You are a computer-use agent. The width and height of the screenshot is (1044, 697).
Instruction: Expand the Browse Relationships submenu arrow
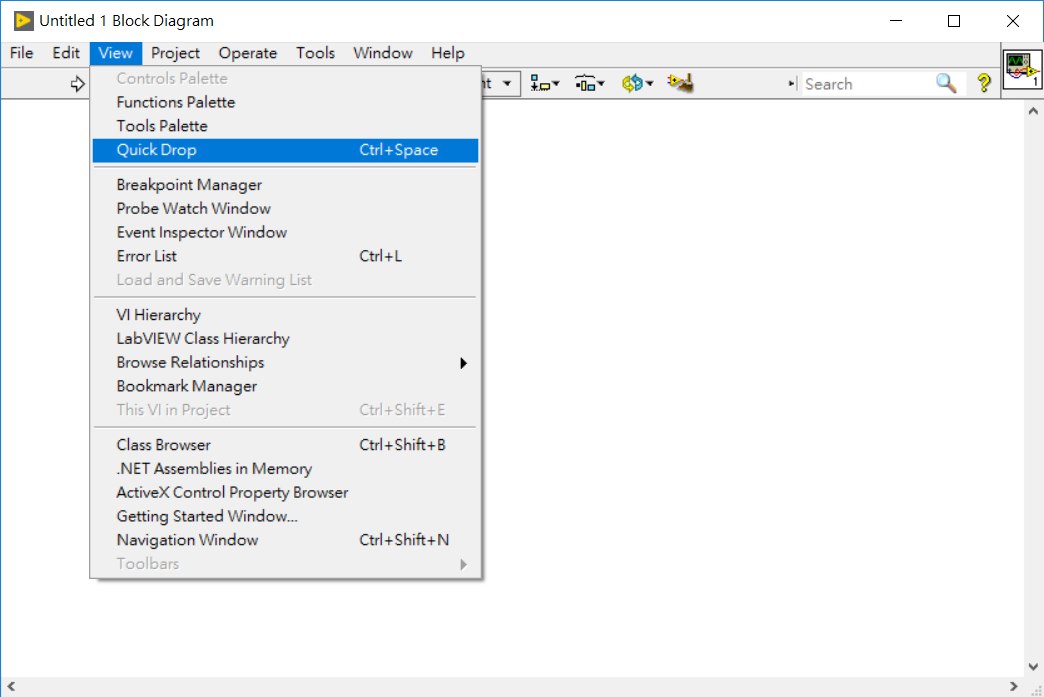463,363
